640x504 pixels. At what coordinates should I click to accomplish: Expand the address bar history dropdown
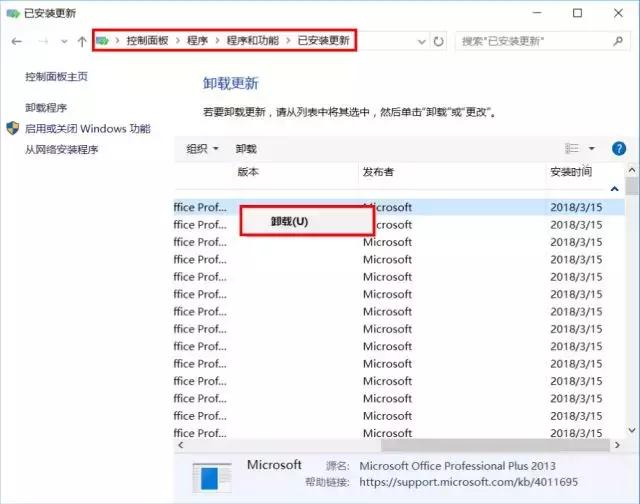(422, 41)
